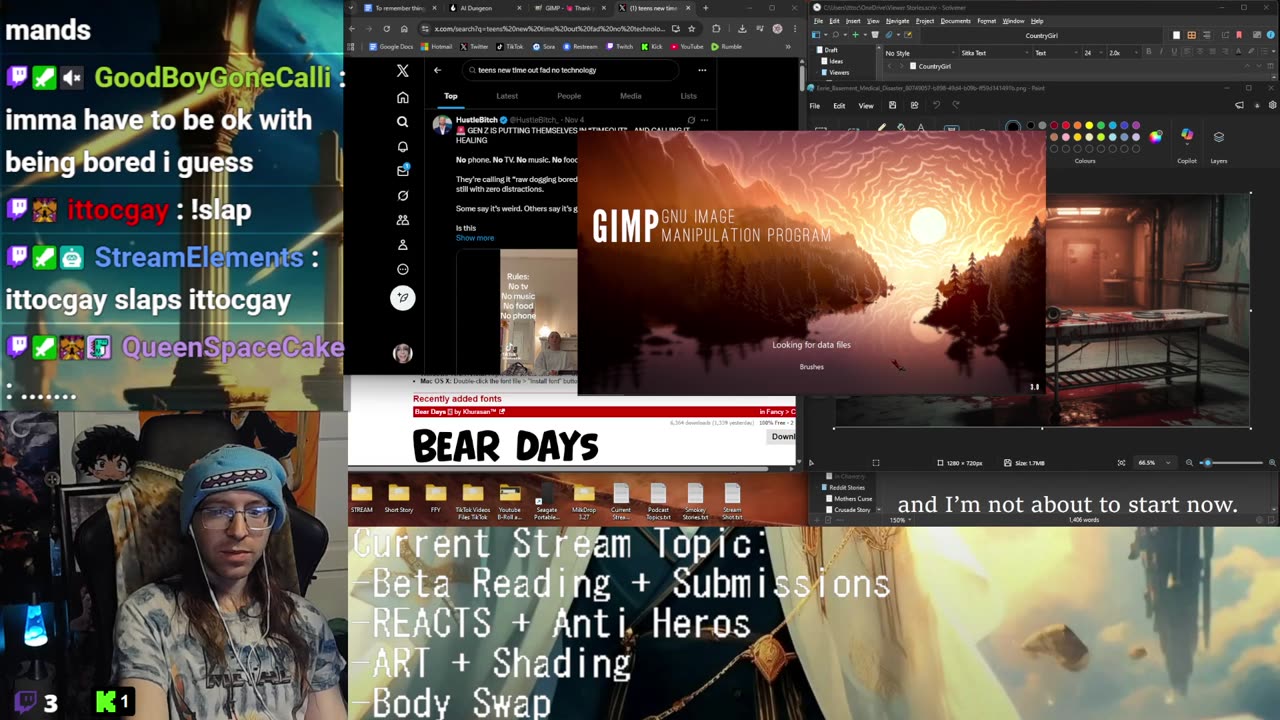Open Scrivener inspector blue info icon
Image resolution: width=1280 pixels, height=720 pixels.
pos(1270,35)
